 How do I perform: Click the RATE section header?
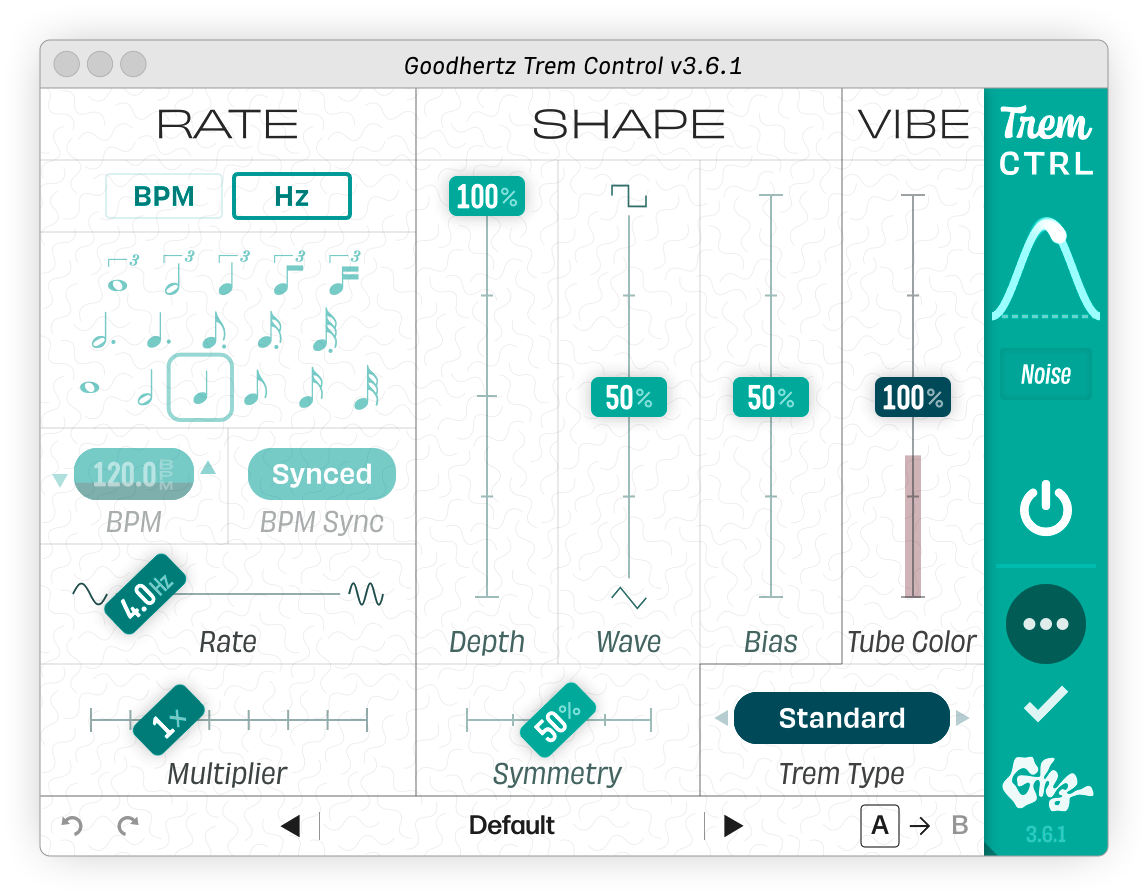228,124
